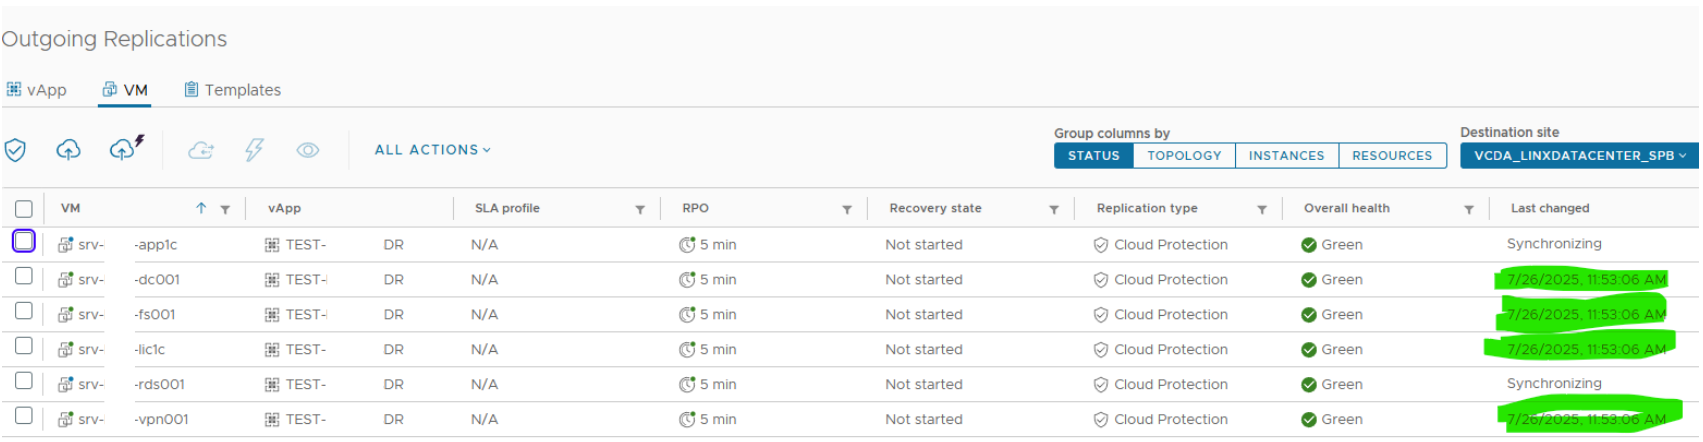Select the checkbox for rds001 VM row

coord(24,381)
